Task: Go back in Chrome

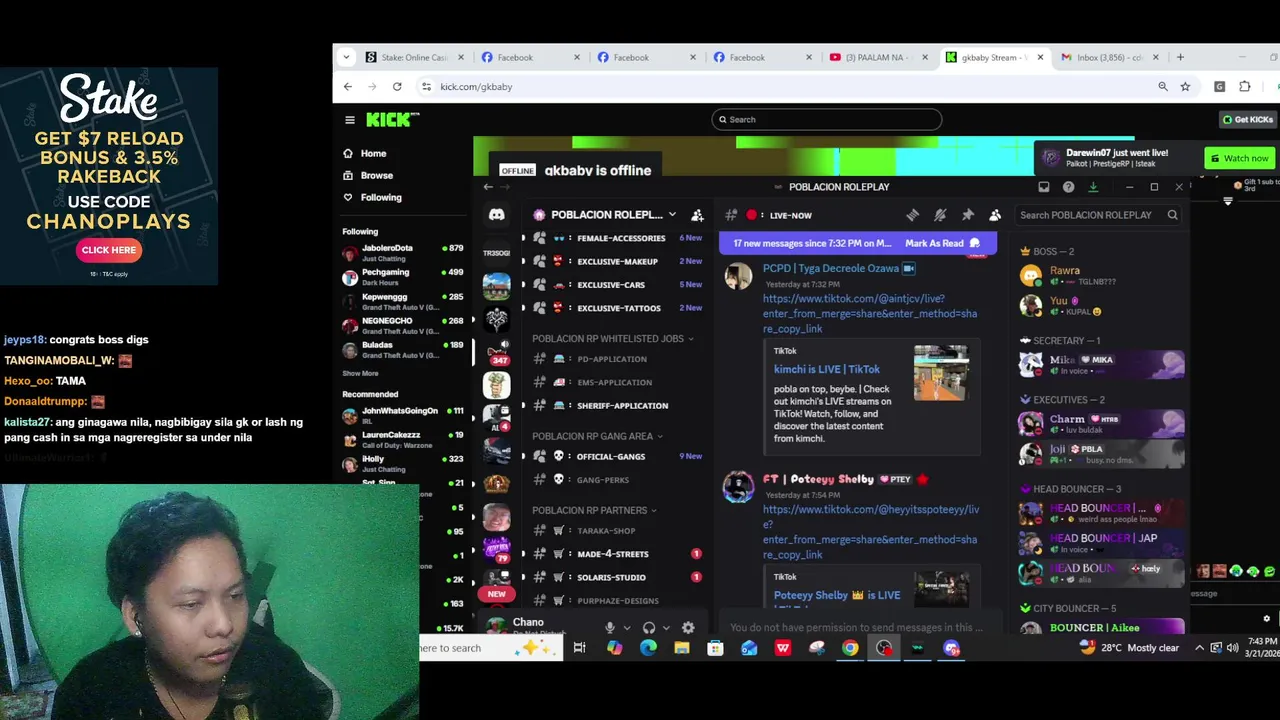Action: tap(348, 87)
